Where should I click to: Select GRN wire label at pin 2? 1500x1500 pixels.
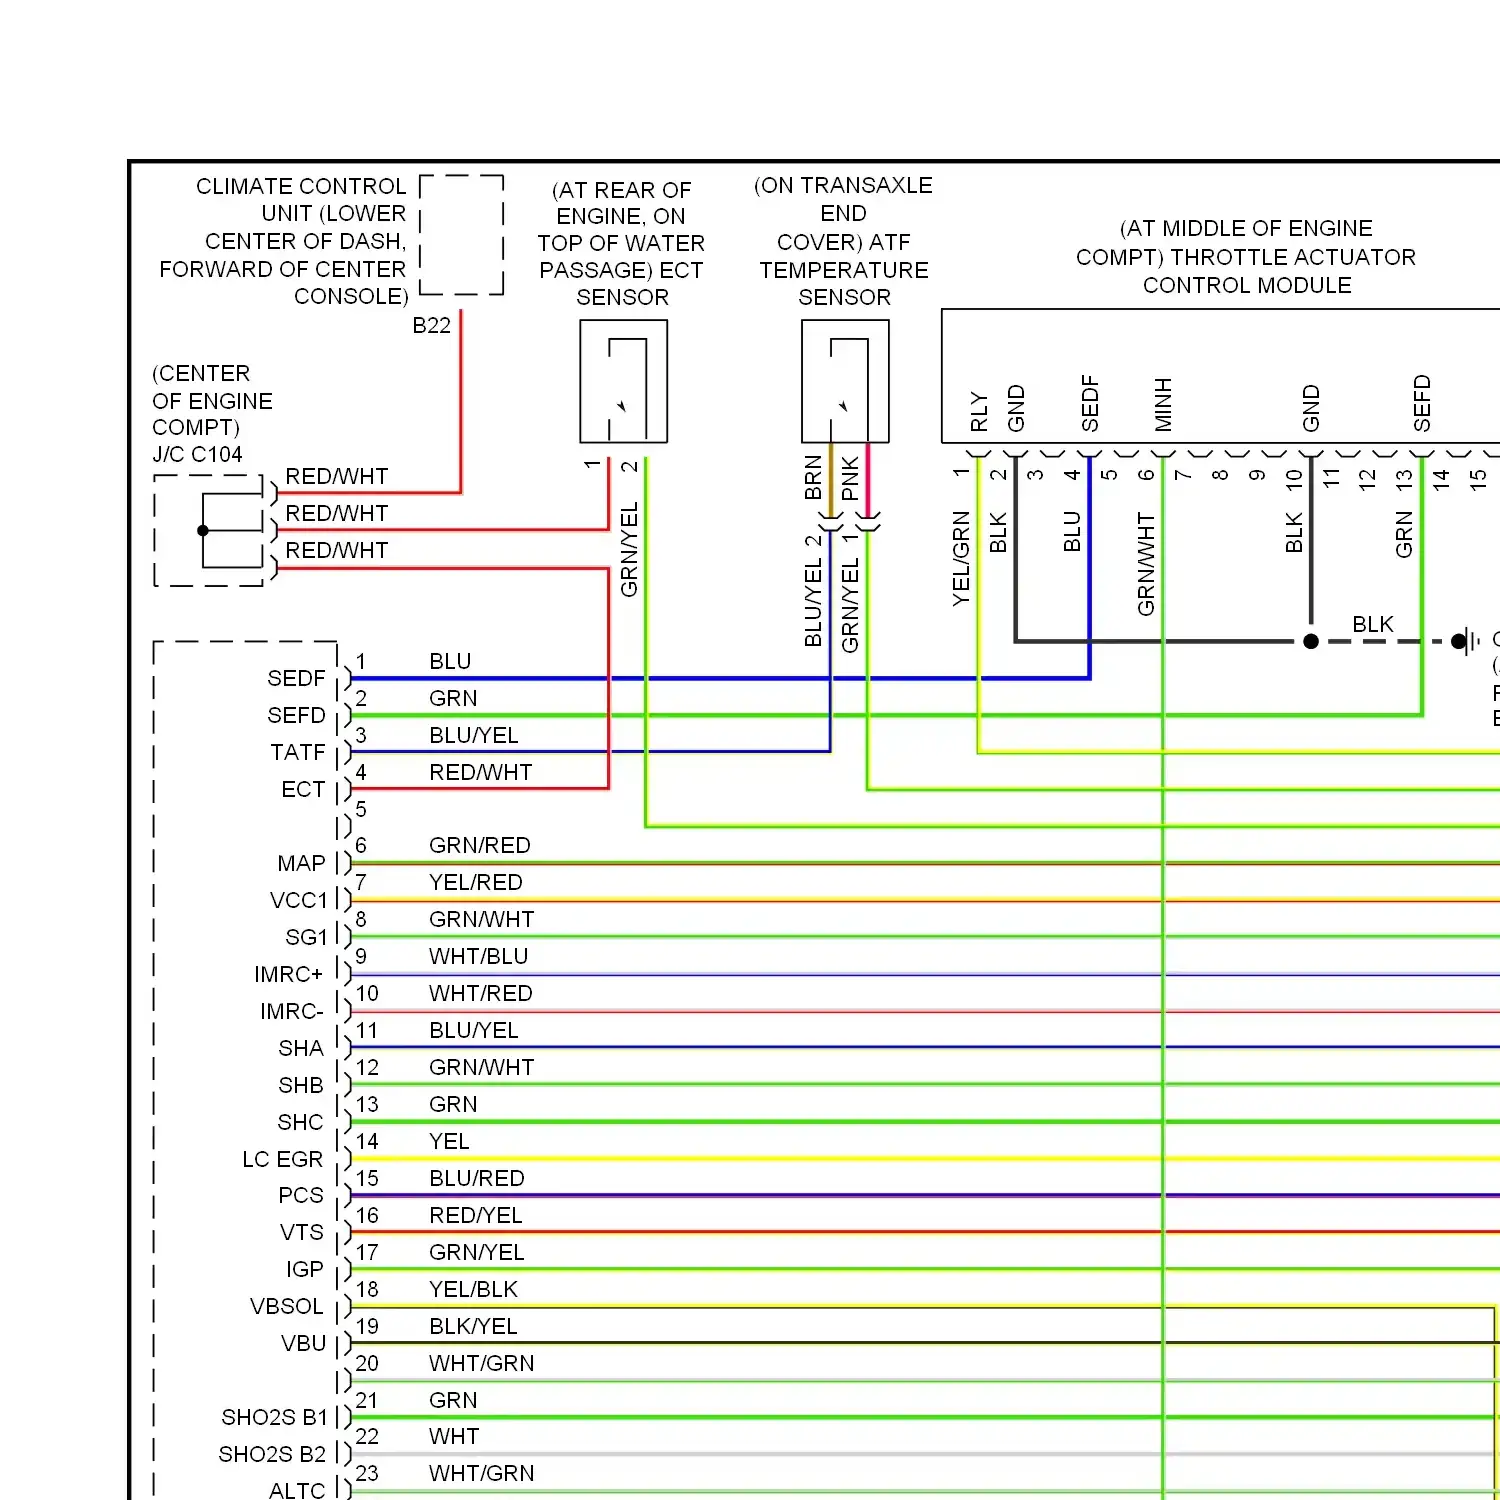(453, 698)
